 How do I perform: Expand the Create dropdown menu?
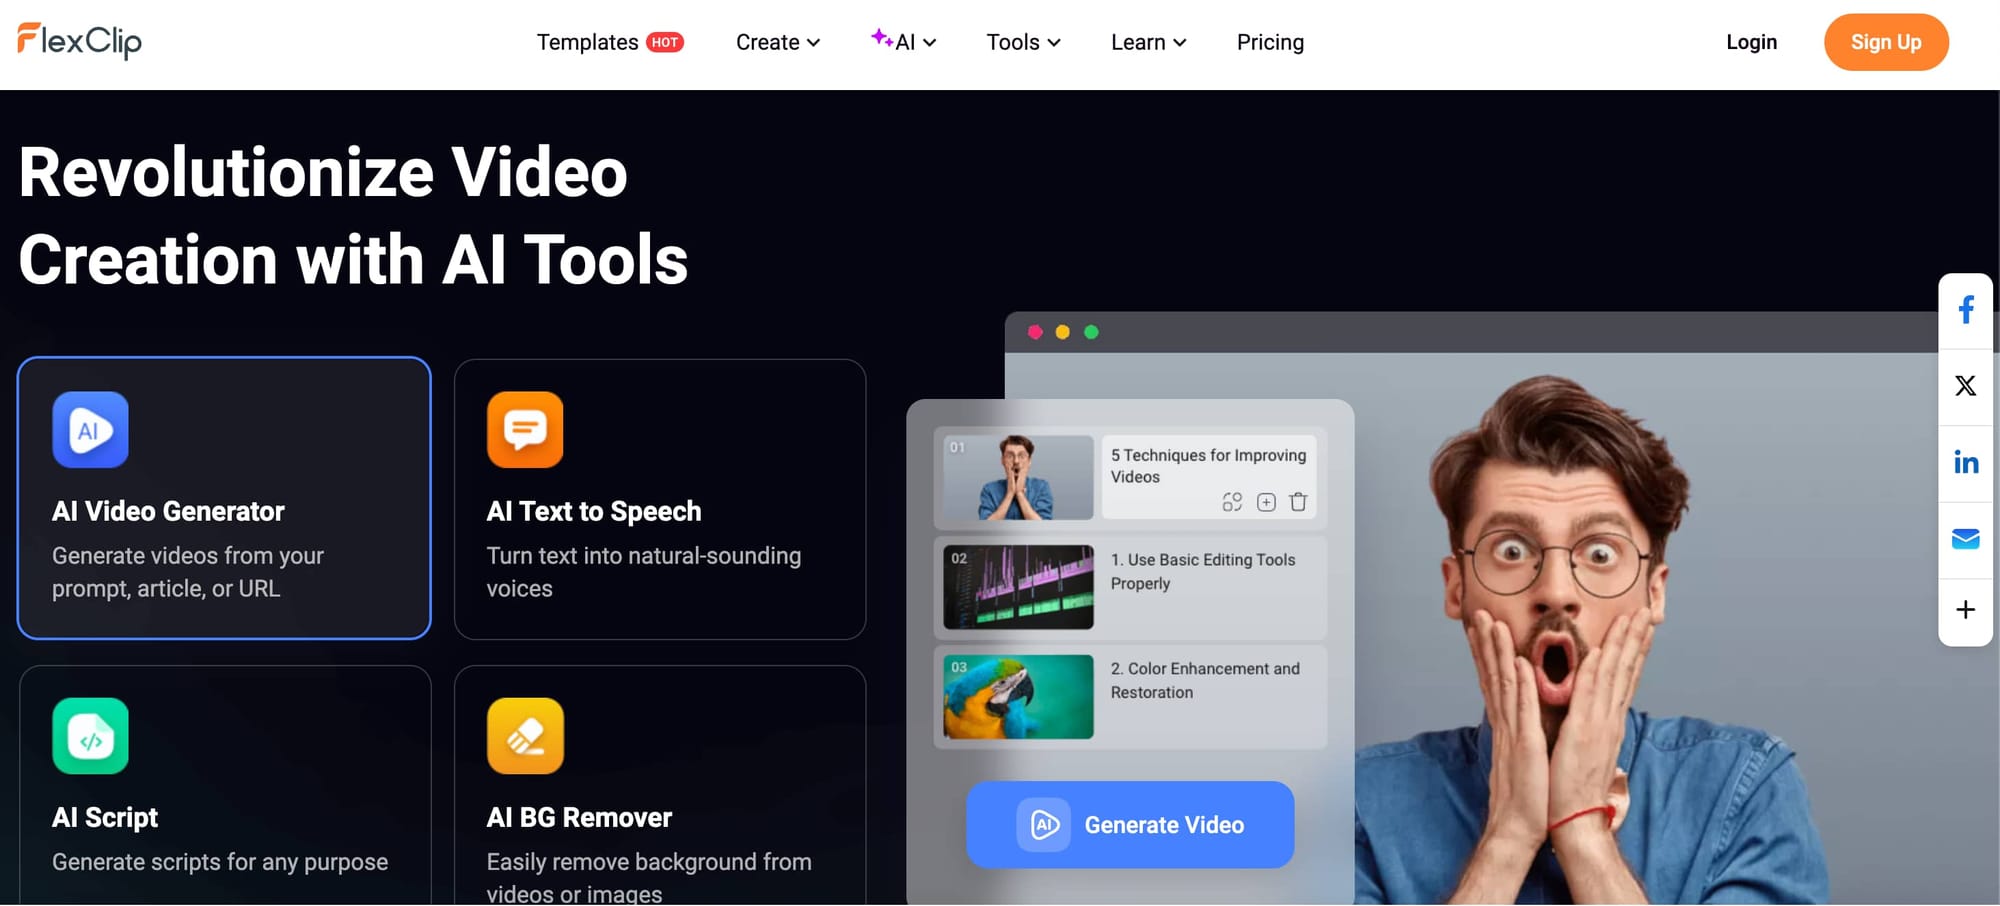coord(778,42)
